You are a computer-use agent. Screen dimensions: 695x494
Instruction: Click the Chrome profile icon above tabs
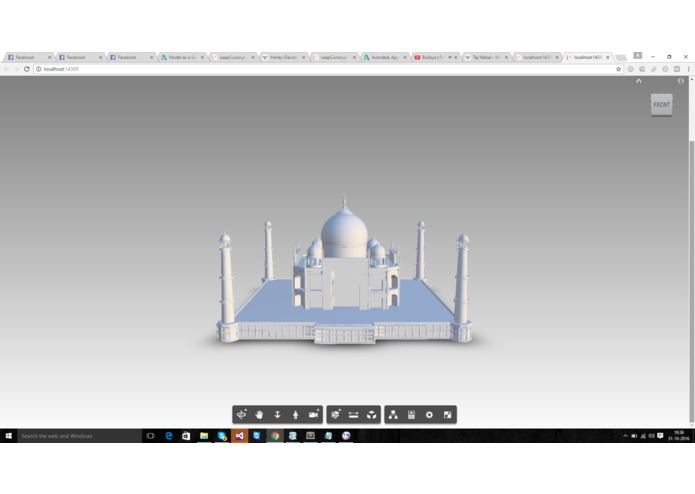(x=637, y=55)
